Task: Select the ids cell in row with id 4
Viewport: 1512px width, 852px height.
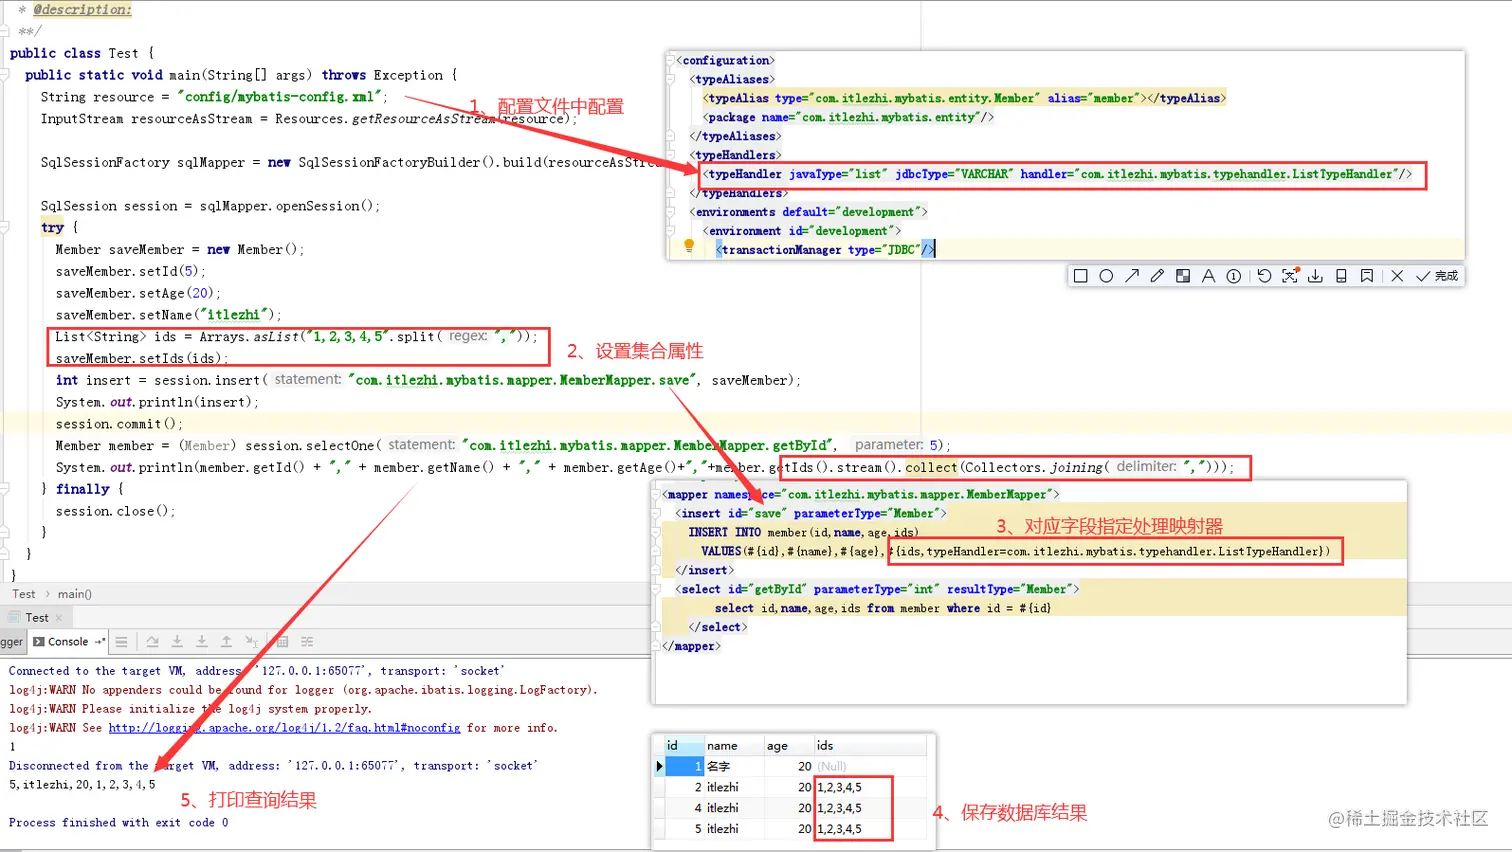Action: click(870, 809)
